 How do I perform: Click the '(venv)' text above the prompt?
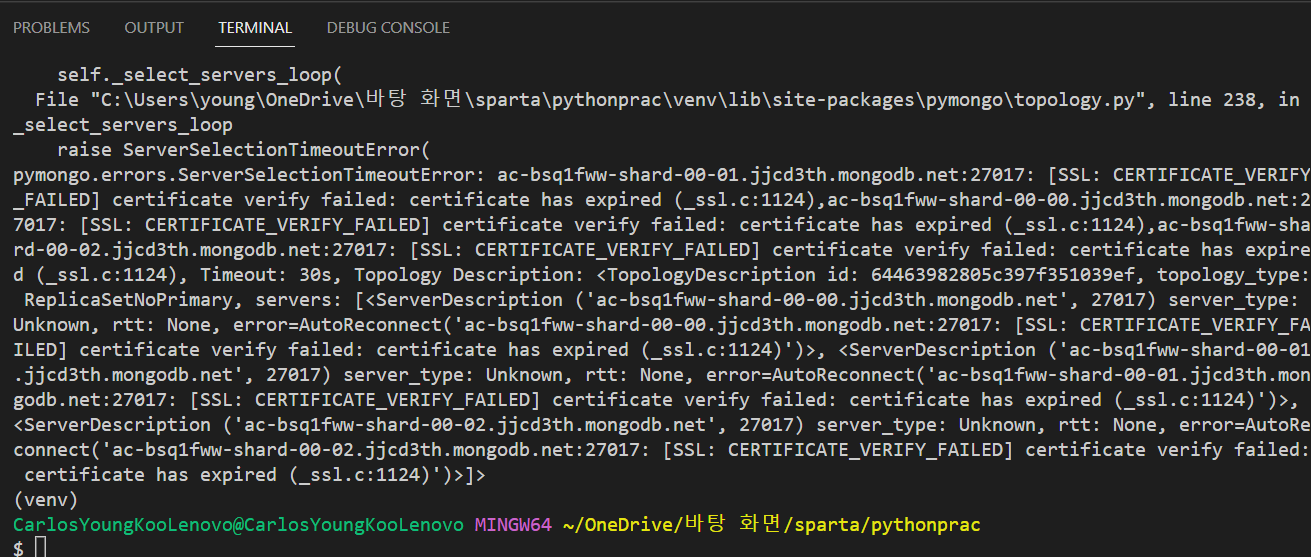[45, 500]
